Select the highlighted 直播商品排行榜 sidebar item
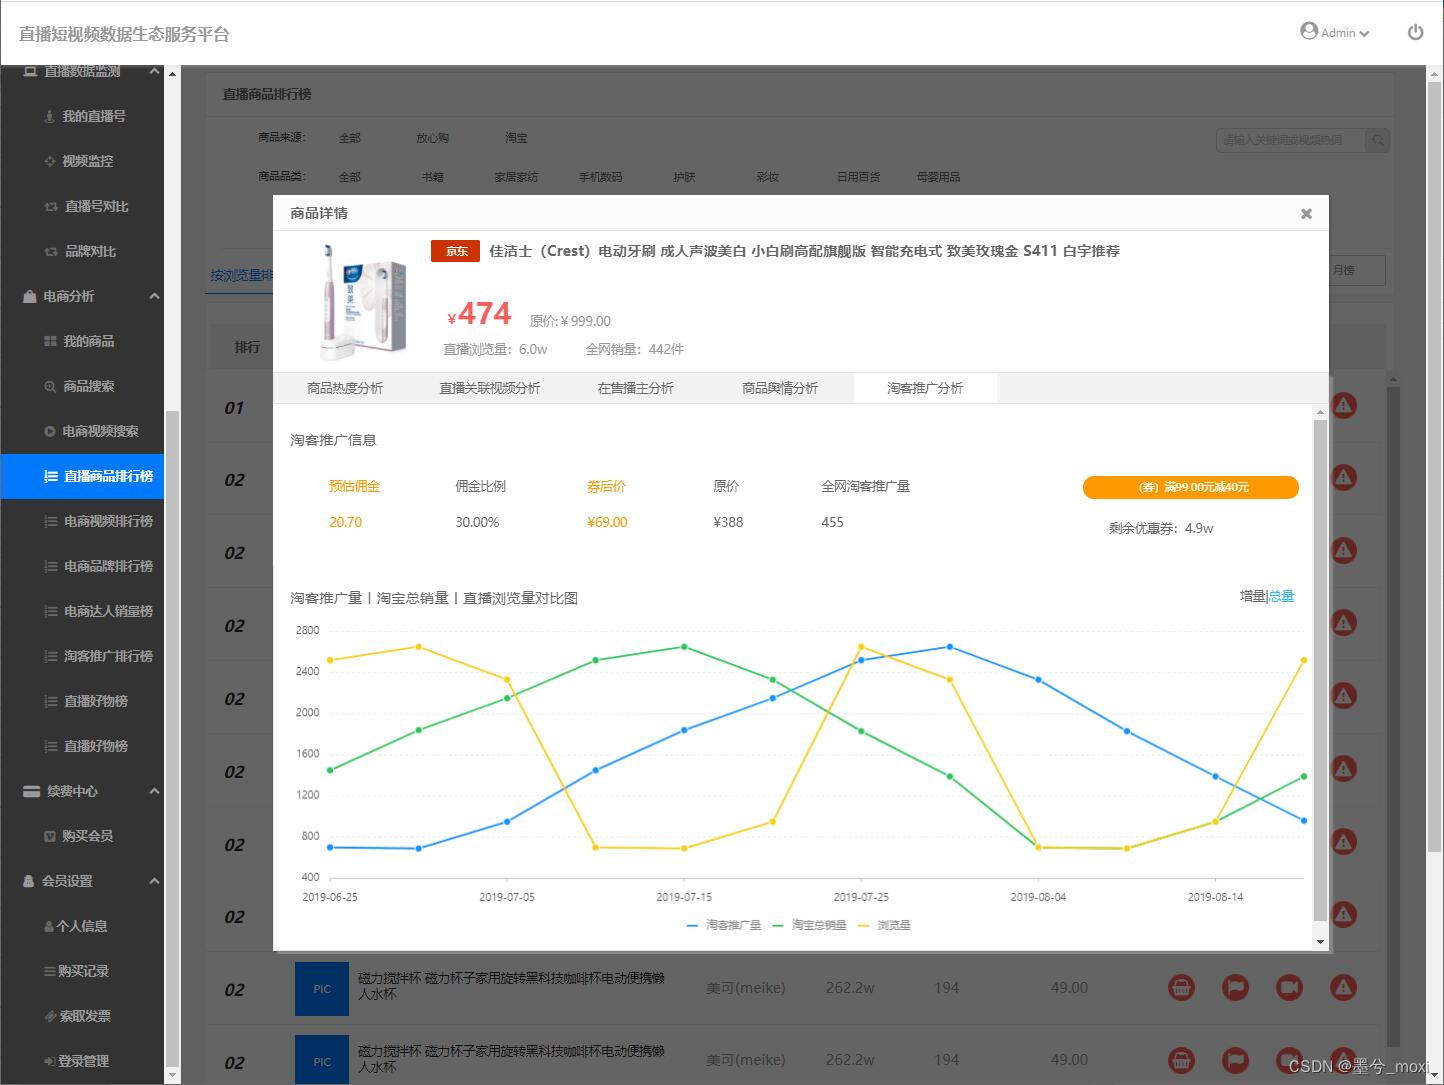 coord(82,476)
